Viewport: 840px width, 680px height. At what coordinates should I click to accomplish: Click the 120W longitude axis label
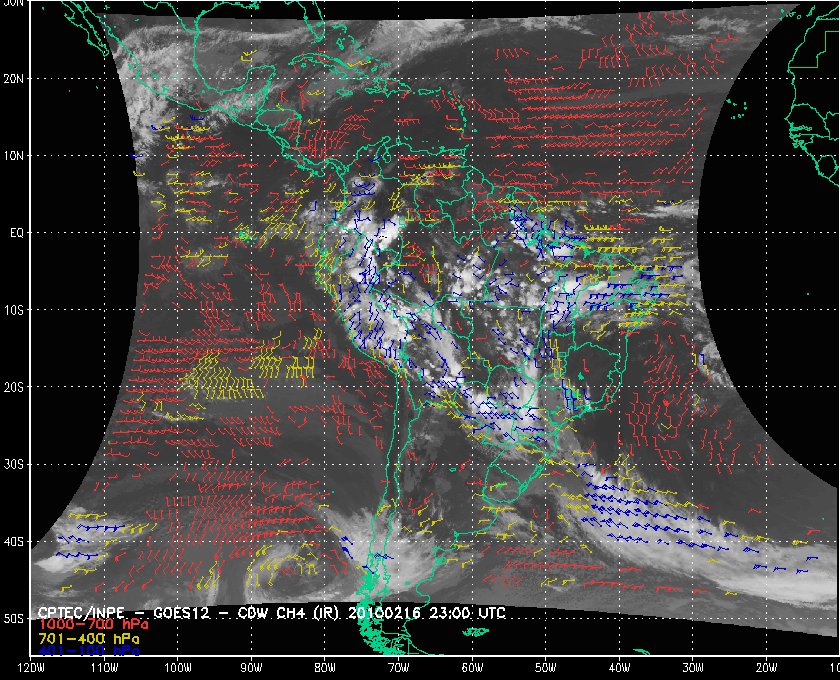(31, 668)
